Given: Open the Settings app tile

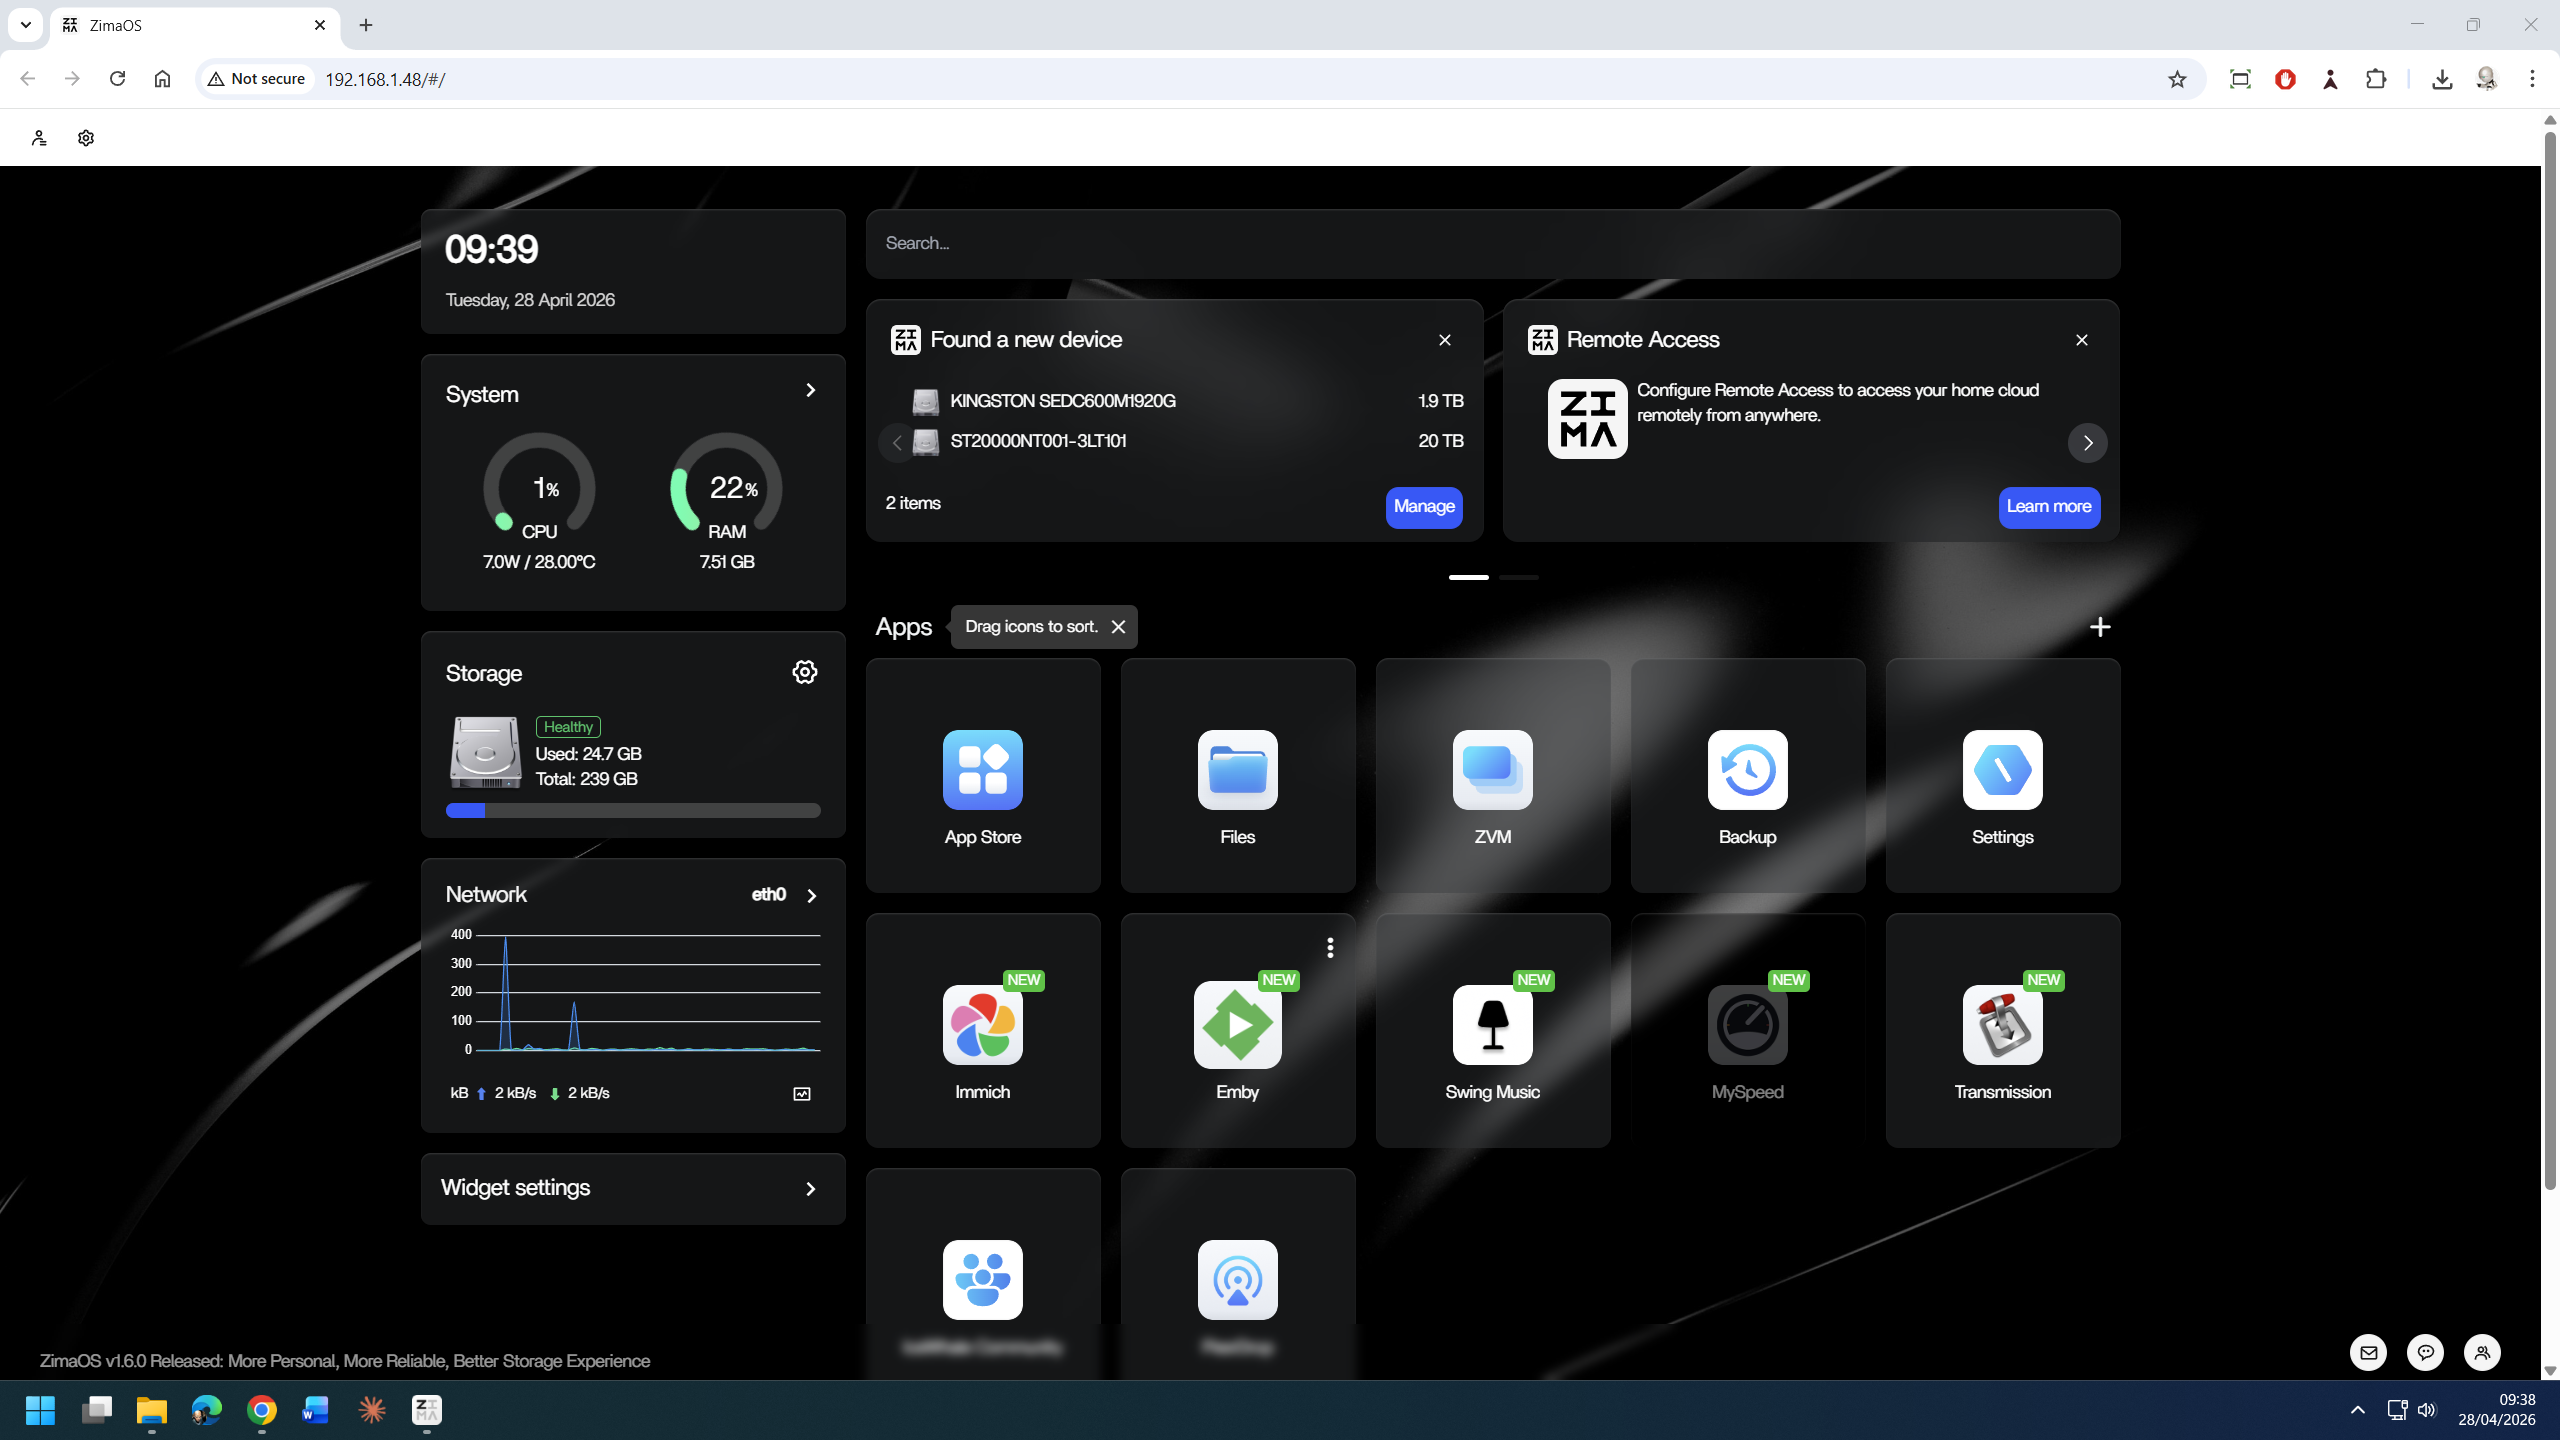Looking at the screenshot, I should [x=2002, y=775].
